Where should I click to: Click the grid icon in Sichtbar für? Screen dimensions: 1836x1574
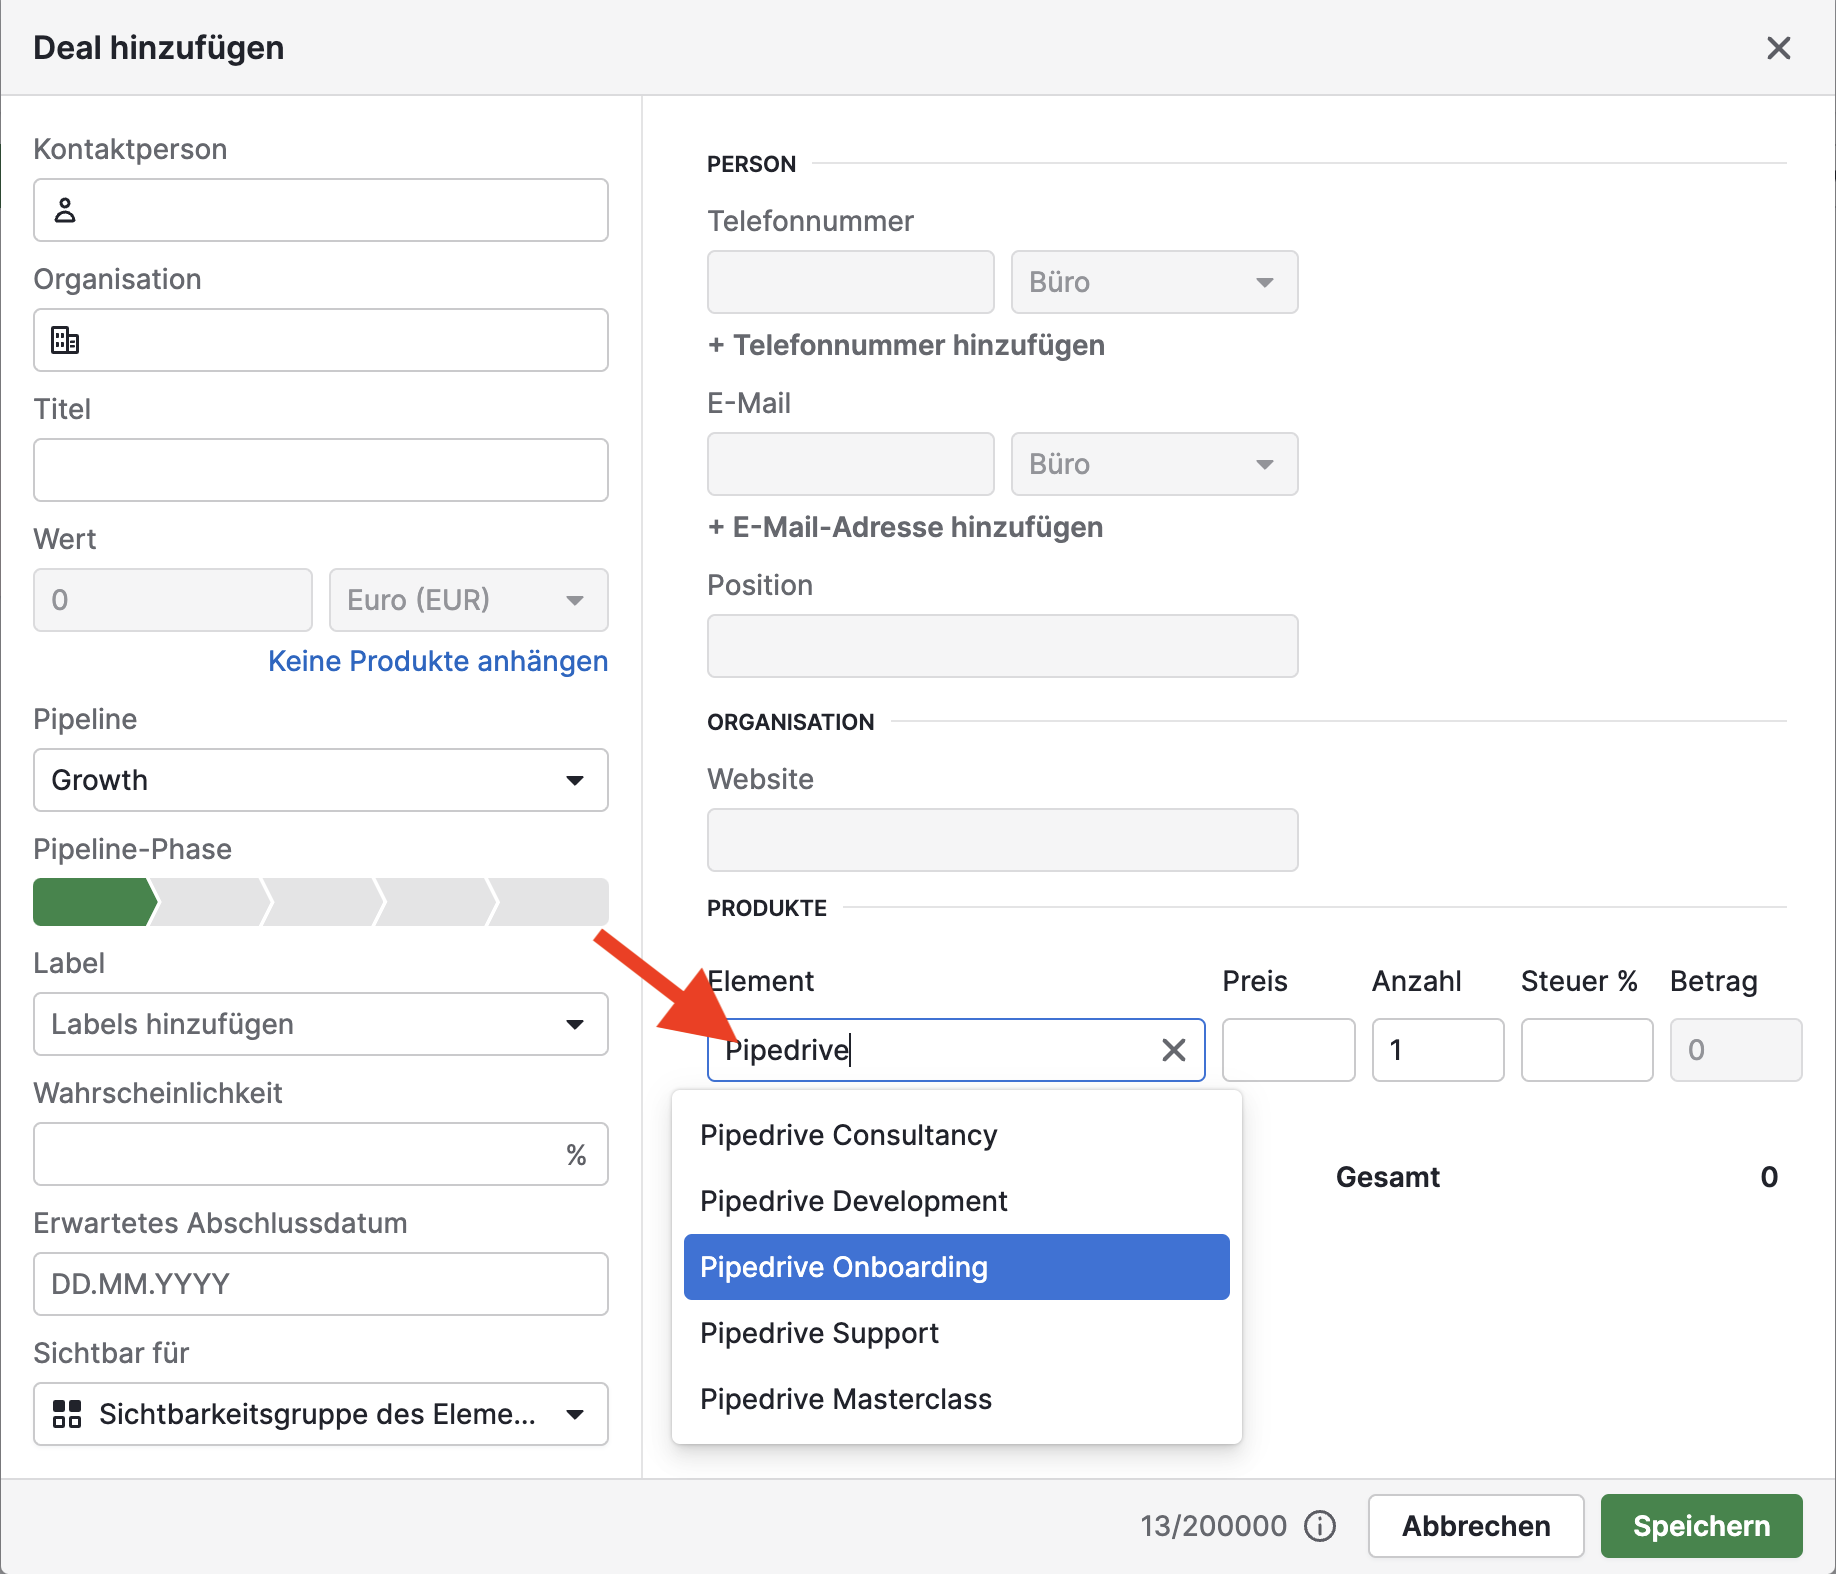click(67, 1414)
